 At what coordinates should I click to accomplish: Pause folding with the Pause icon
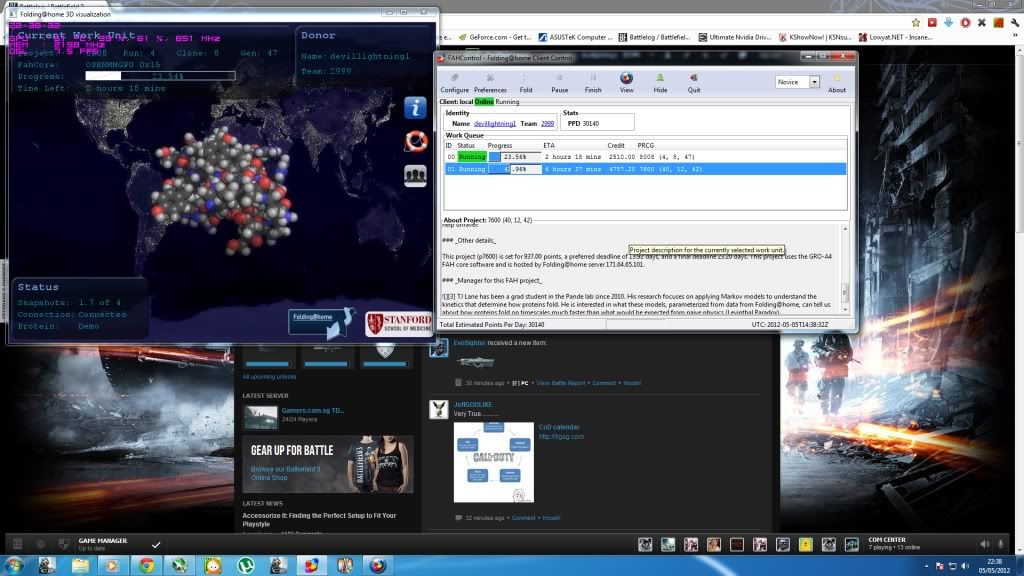[x=559, y=81]
